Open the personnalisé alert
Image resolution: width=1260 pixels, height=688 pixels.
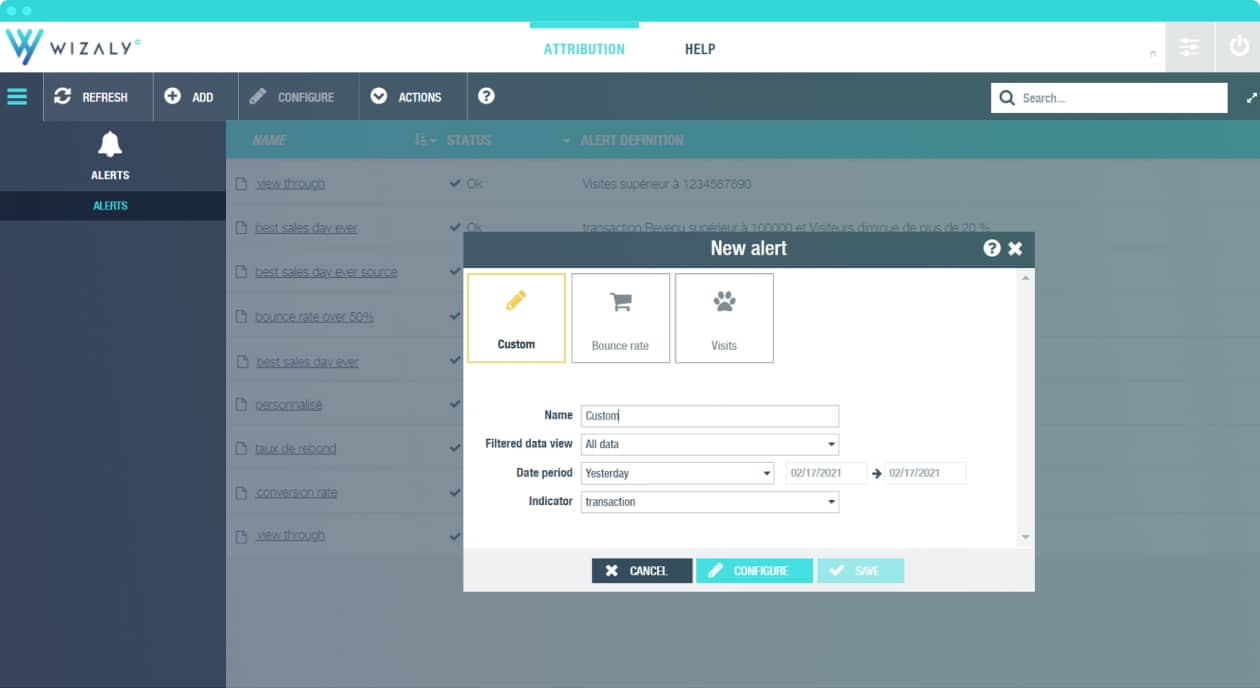click(x=288, y=405)
